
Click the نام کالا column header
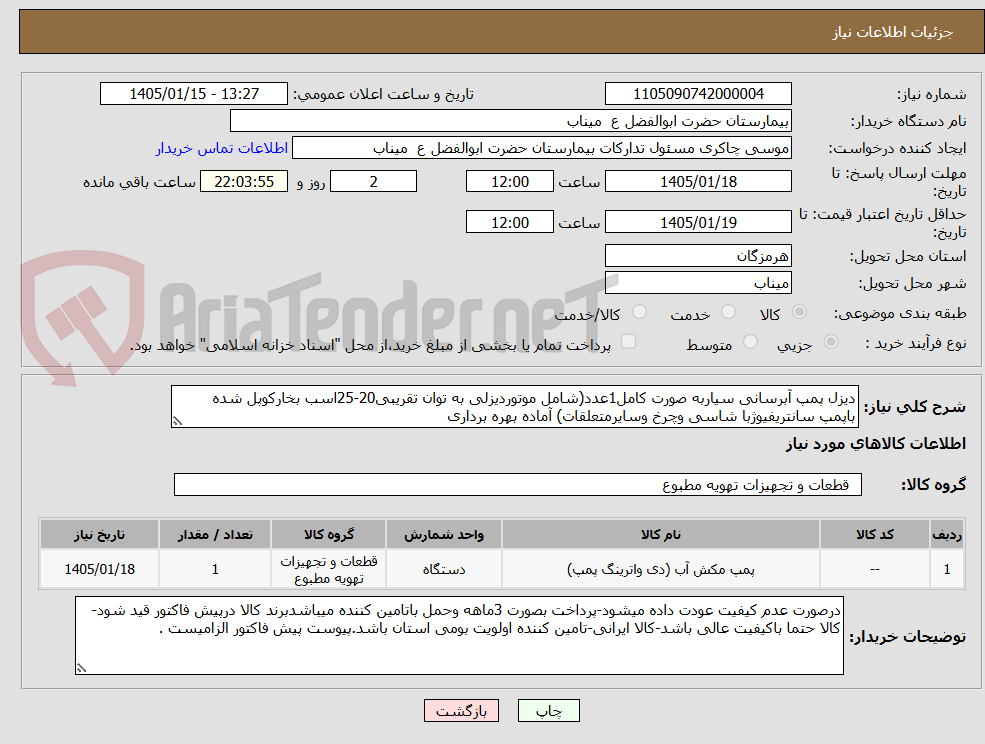pos(661,535)
